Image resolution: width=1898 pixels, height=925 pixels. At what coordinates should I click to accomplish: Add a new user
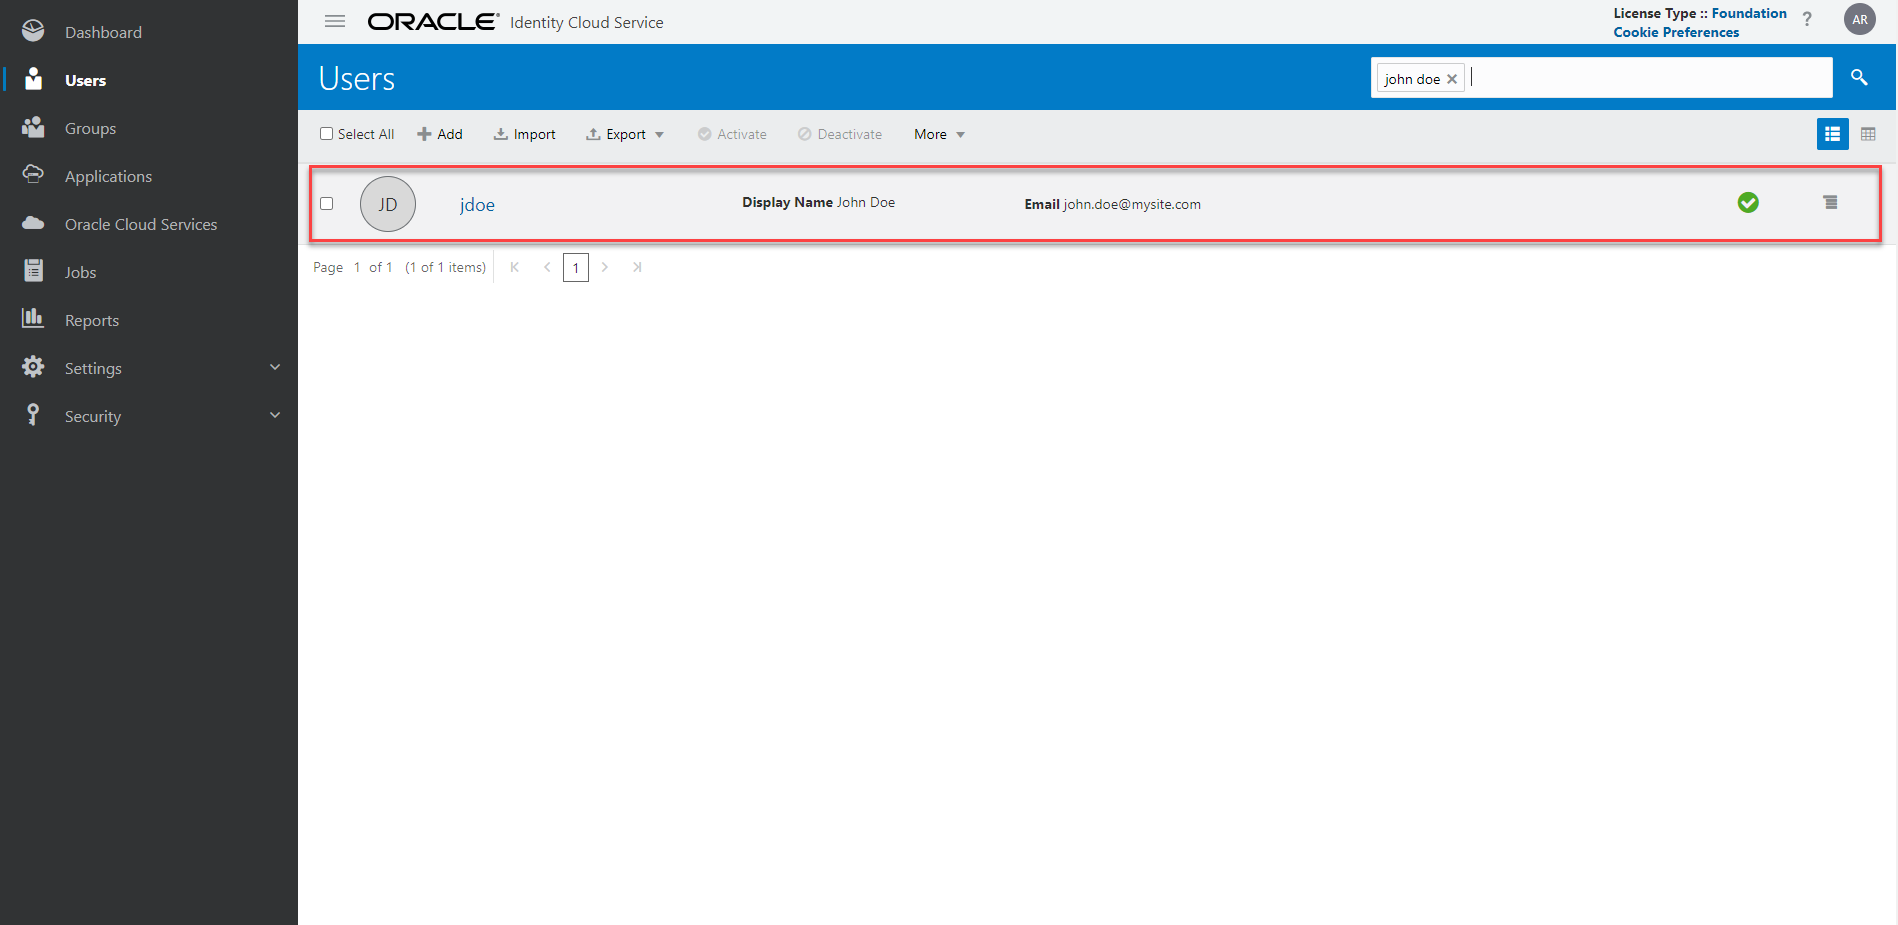click(440, 133)
